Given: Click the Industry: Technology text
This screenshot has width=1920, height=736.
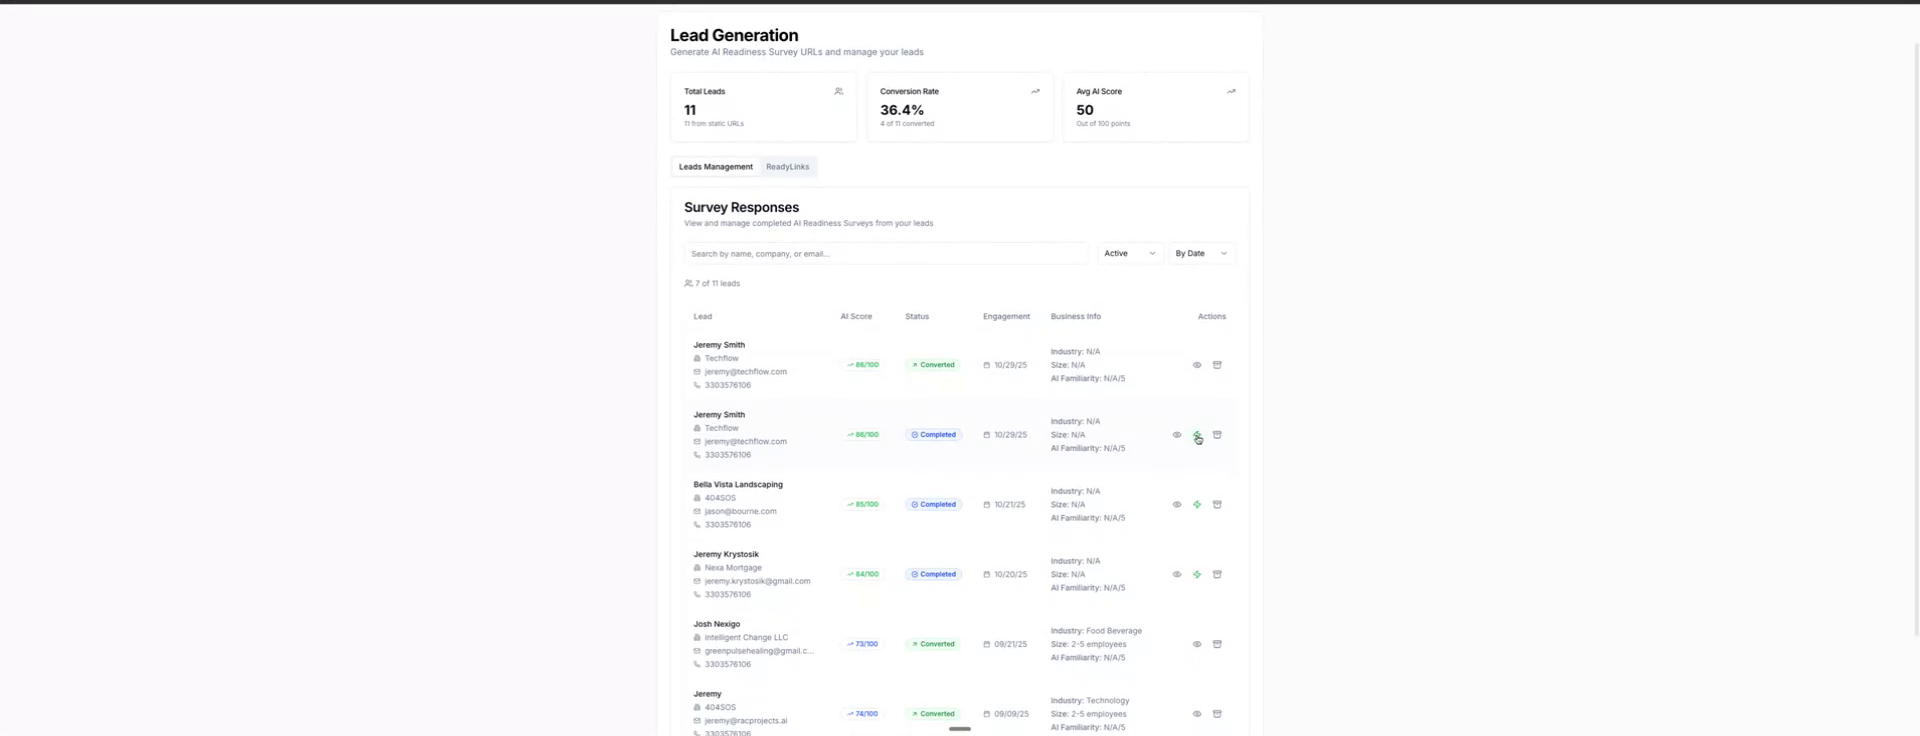Looking at the screenshot, I should [1090, 701].
